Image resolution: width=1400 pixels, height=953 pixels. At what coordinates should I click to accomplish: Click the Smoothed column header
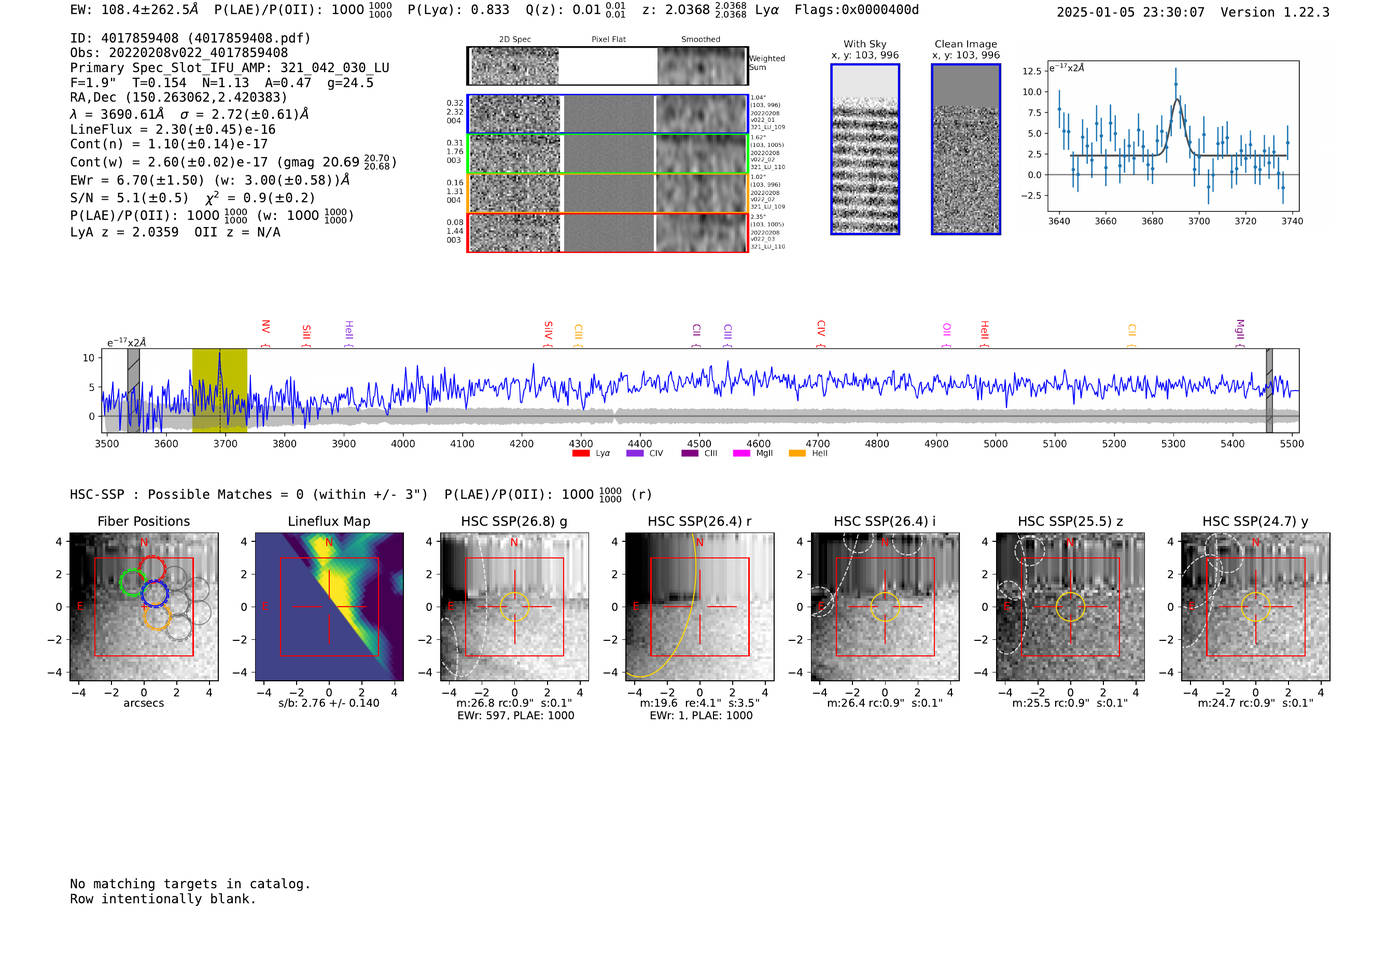[700, 39]
